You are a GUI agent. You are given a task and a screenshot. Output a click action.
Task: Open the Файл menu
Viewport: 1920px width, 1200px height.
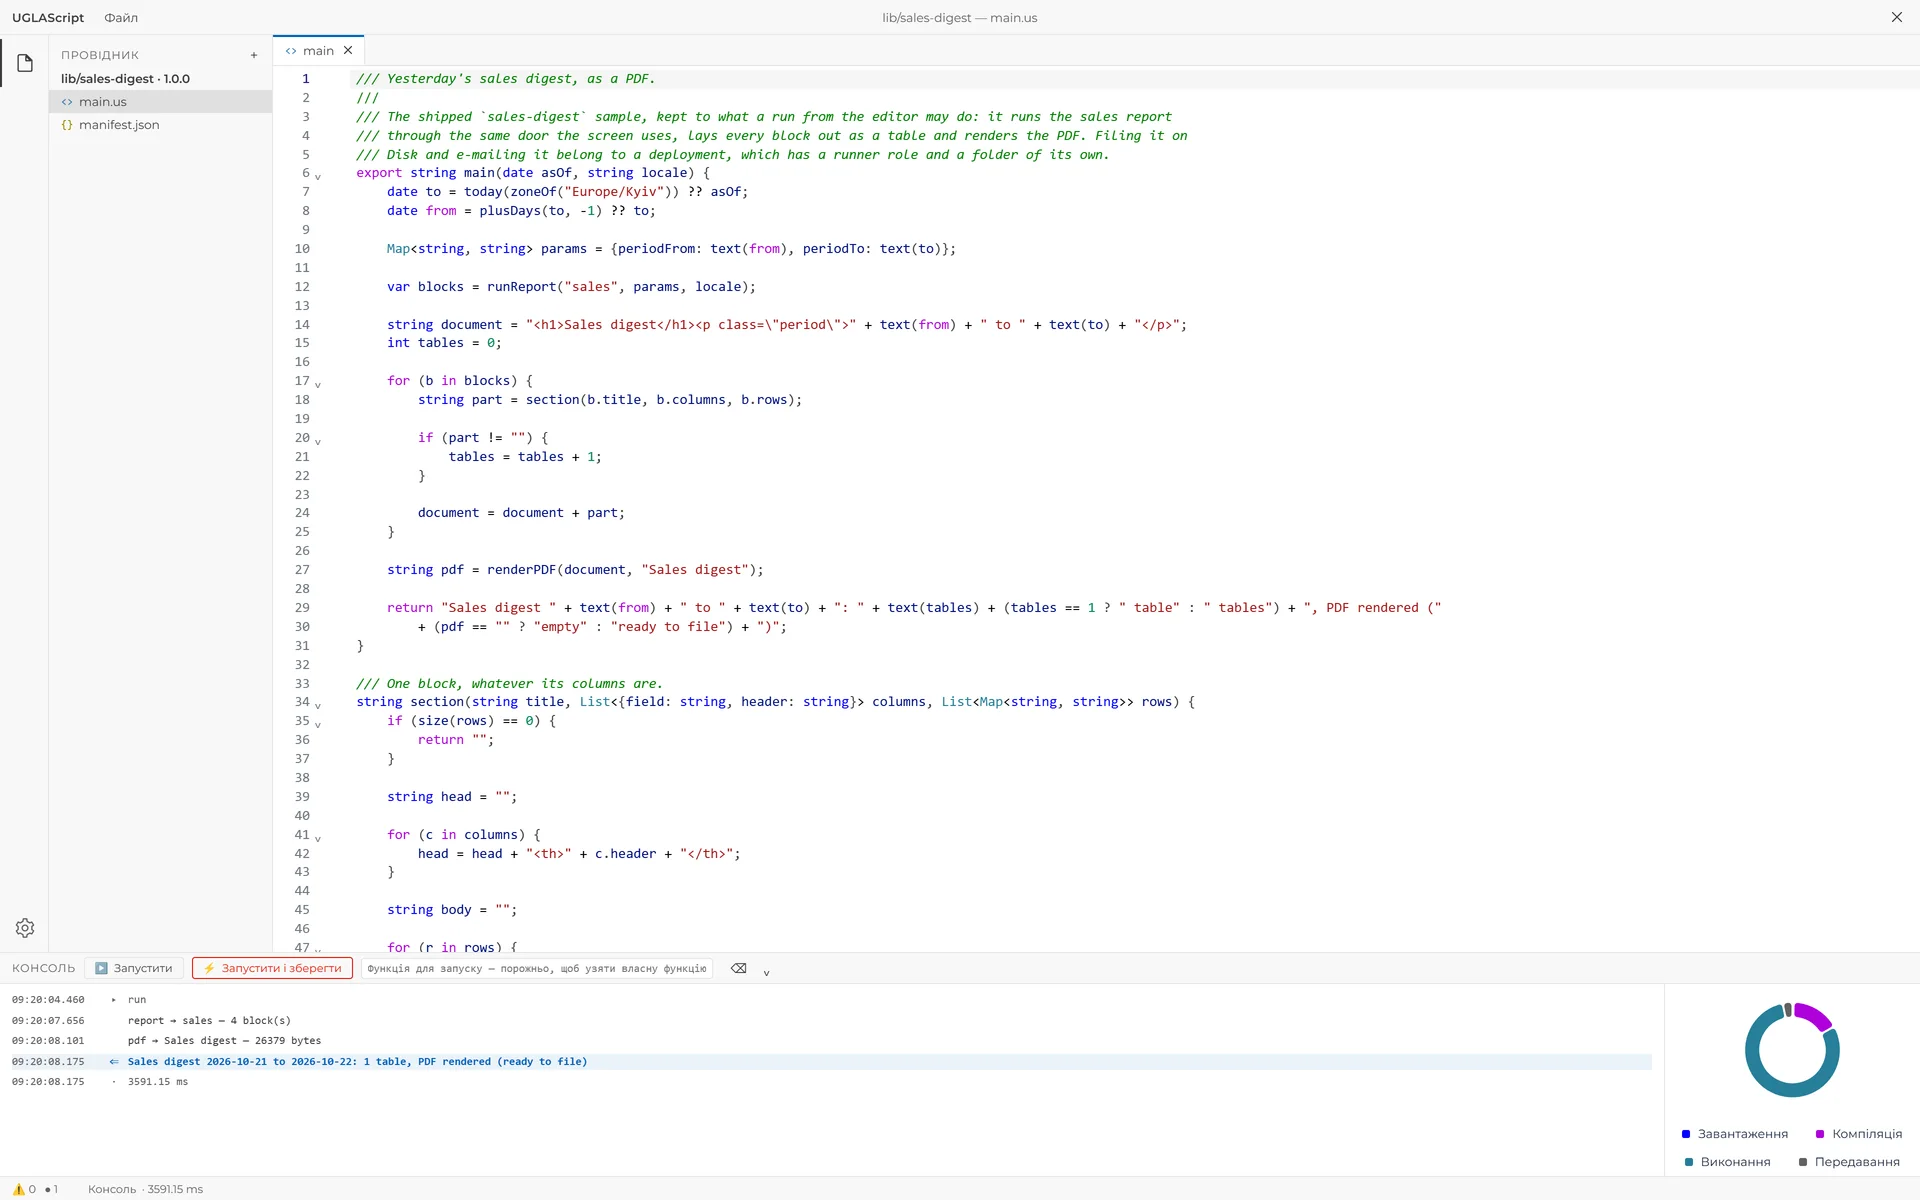point(121,18)
